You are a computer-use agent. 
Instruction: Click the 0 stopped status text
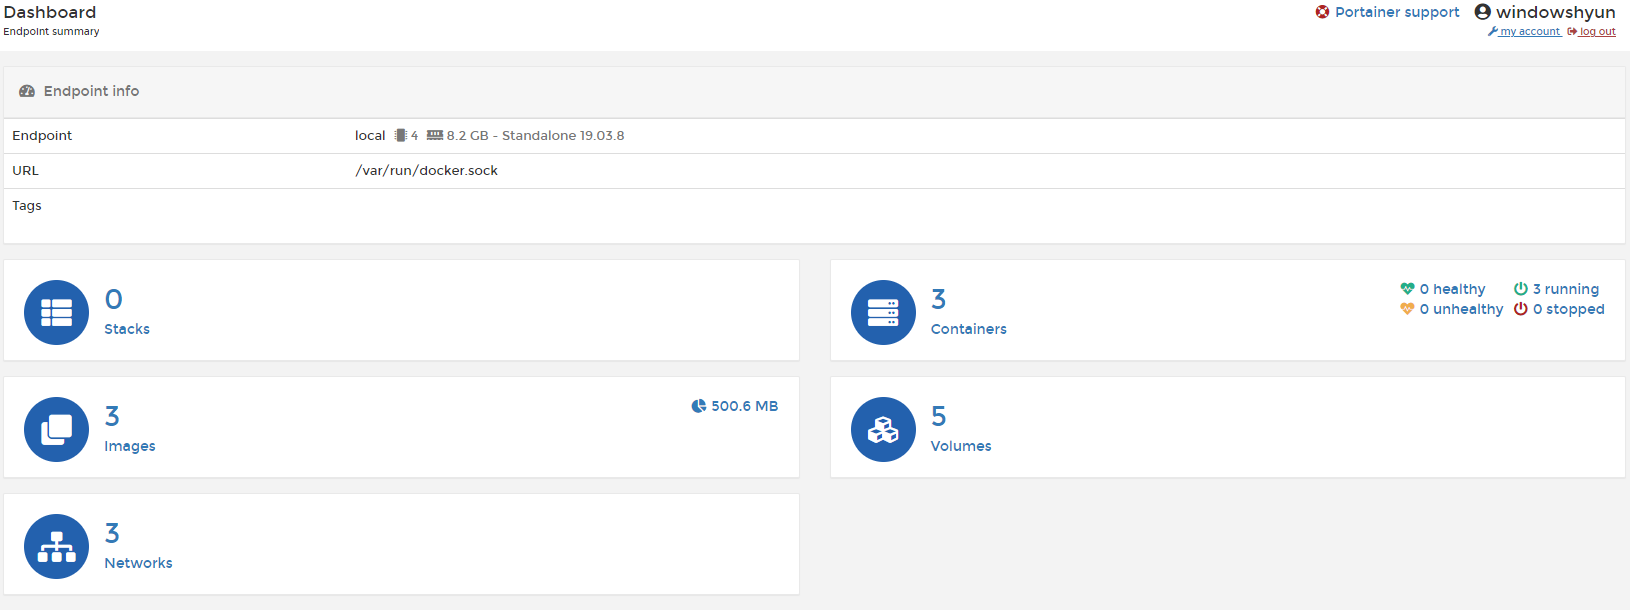point(1568,309)
